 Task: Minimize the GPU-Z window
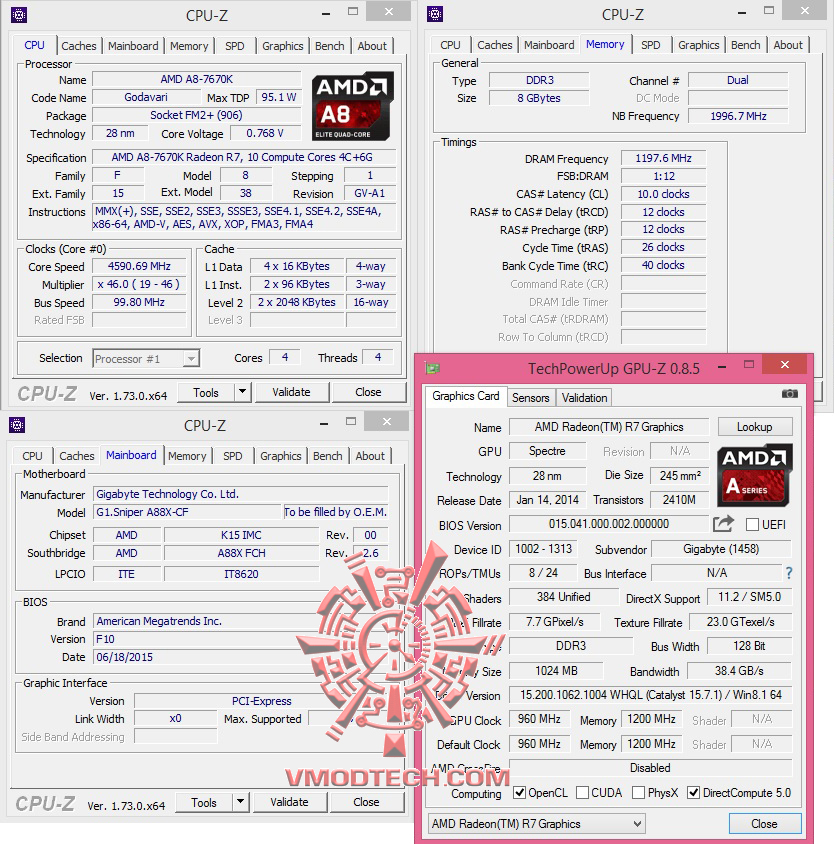tap(722, 367)
